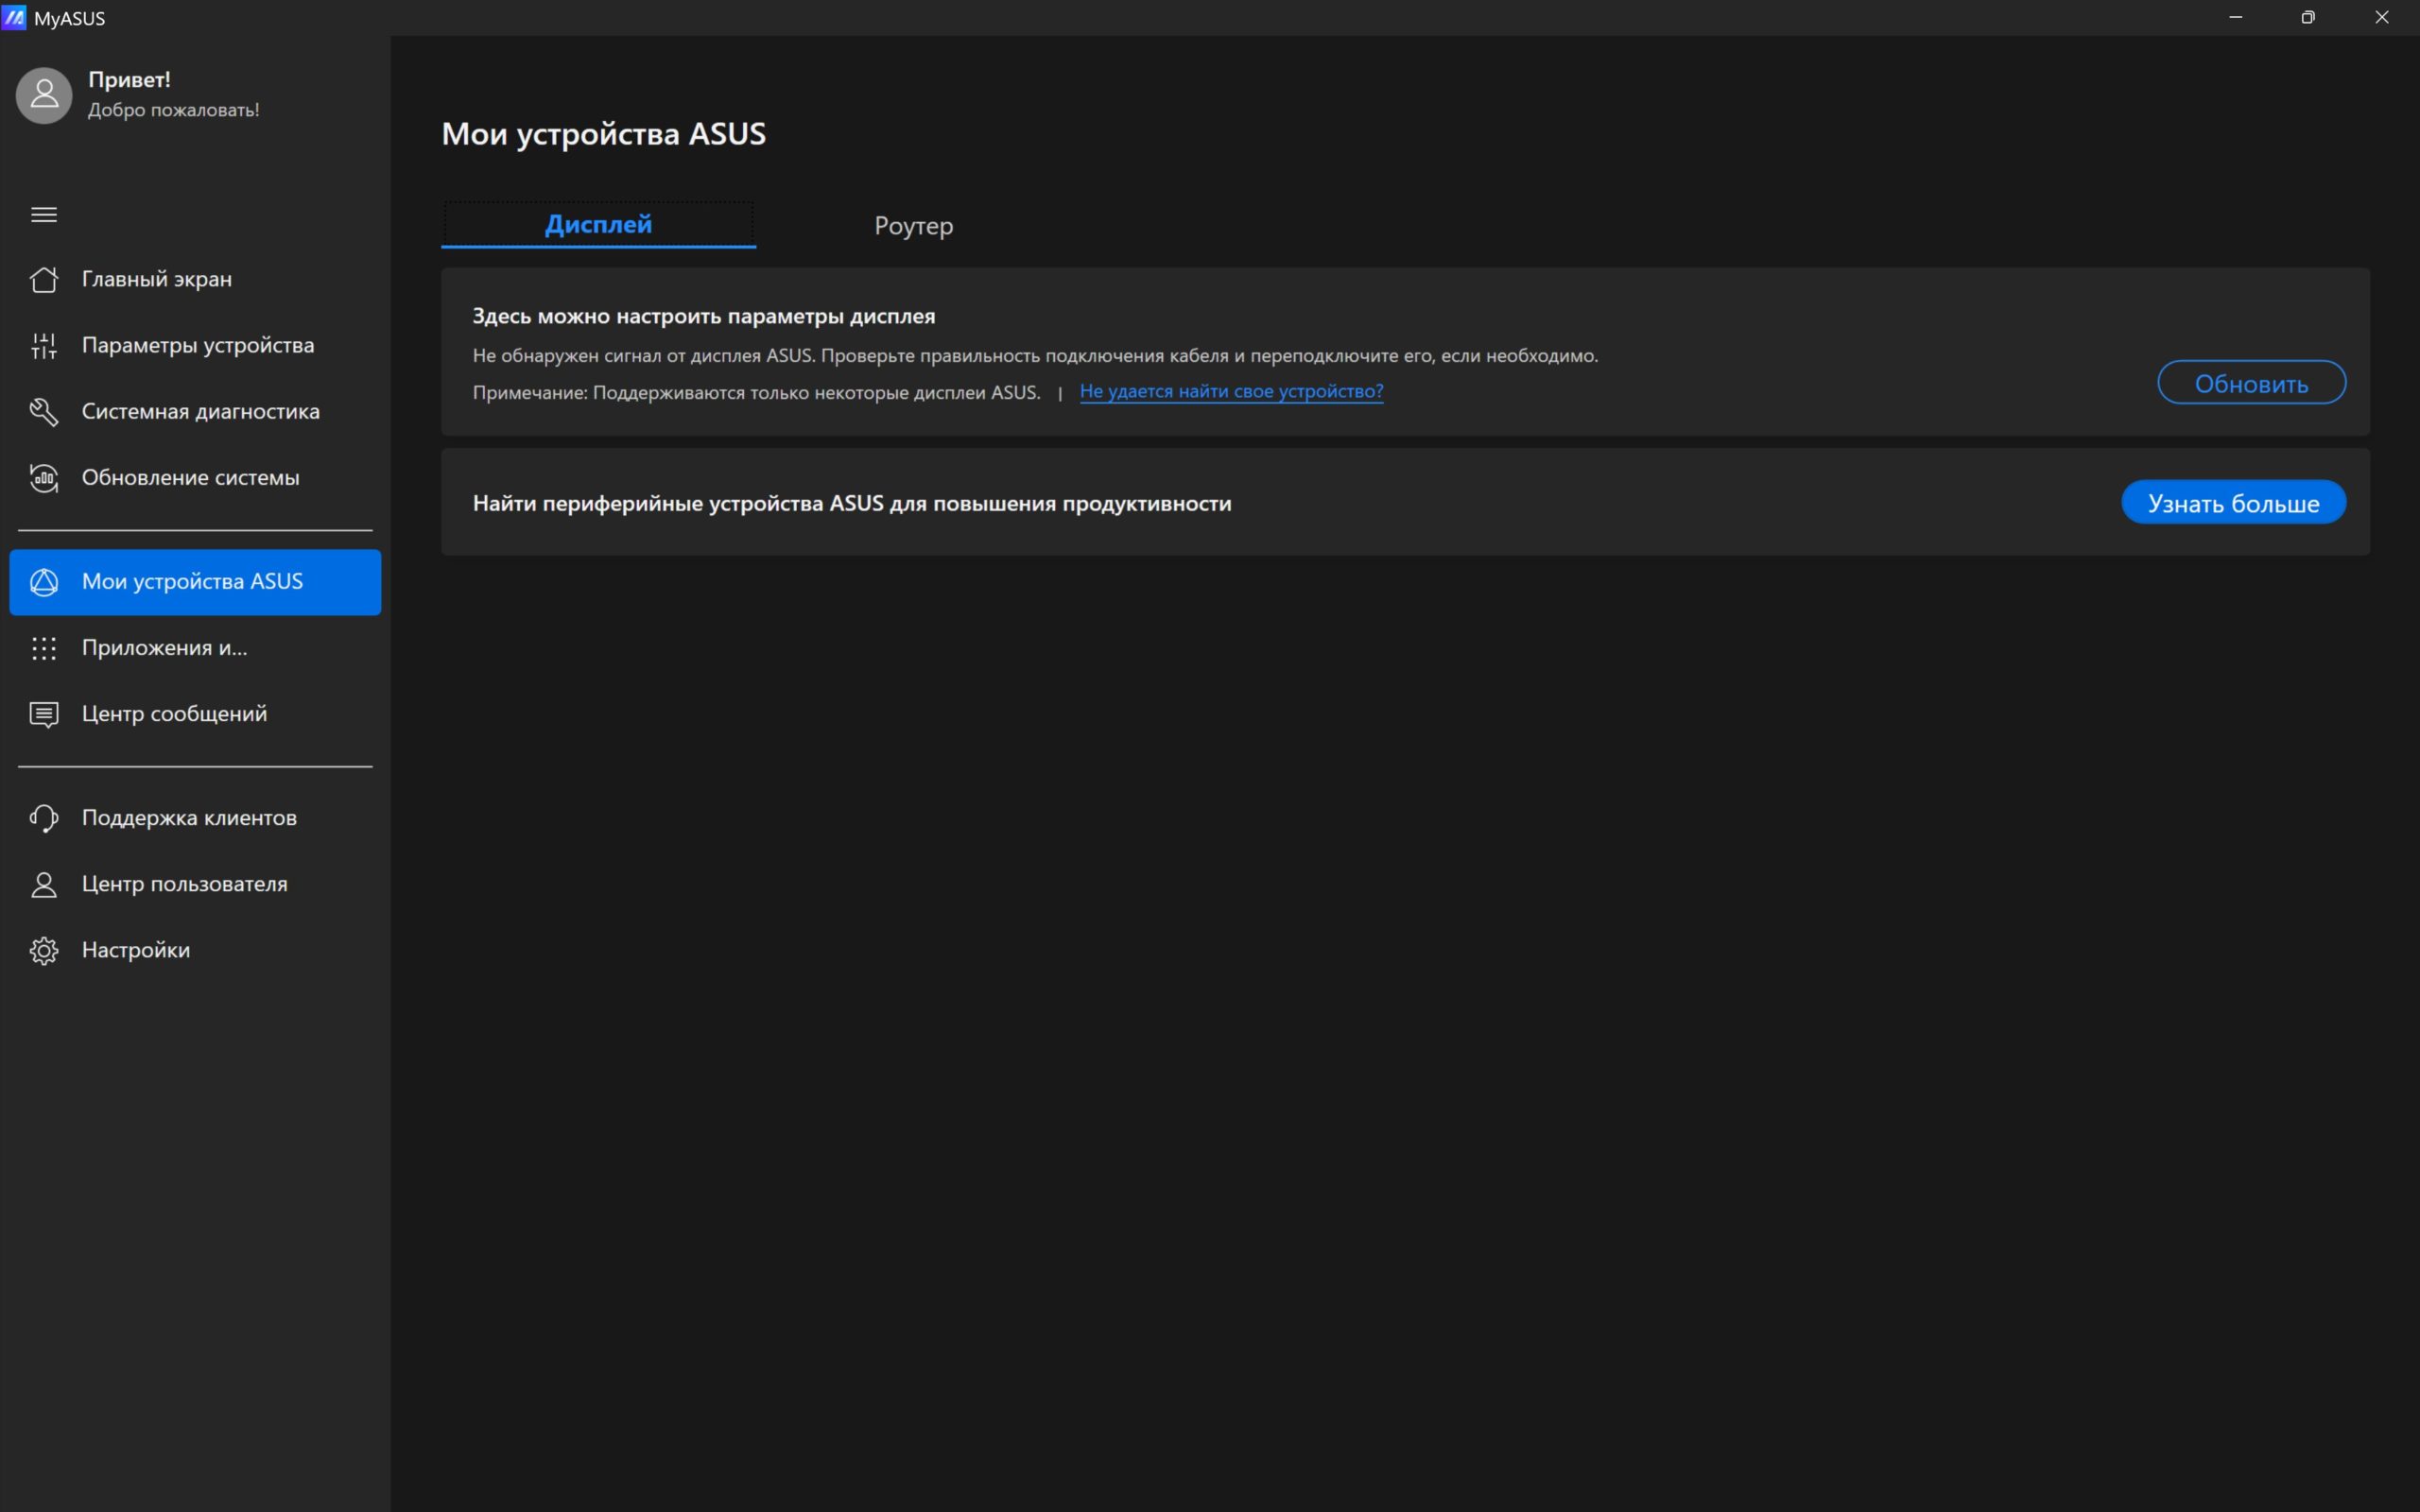Click the person icon for Центр пользователя

(44, 884)
